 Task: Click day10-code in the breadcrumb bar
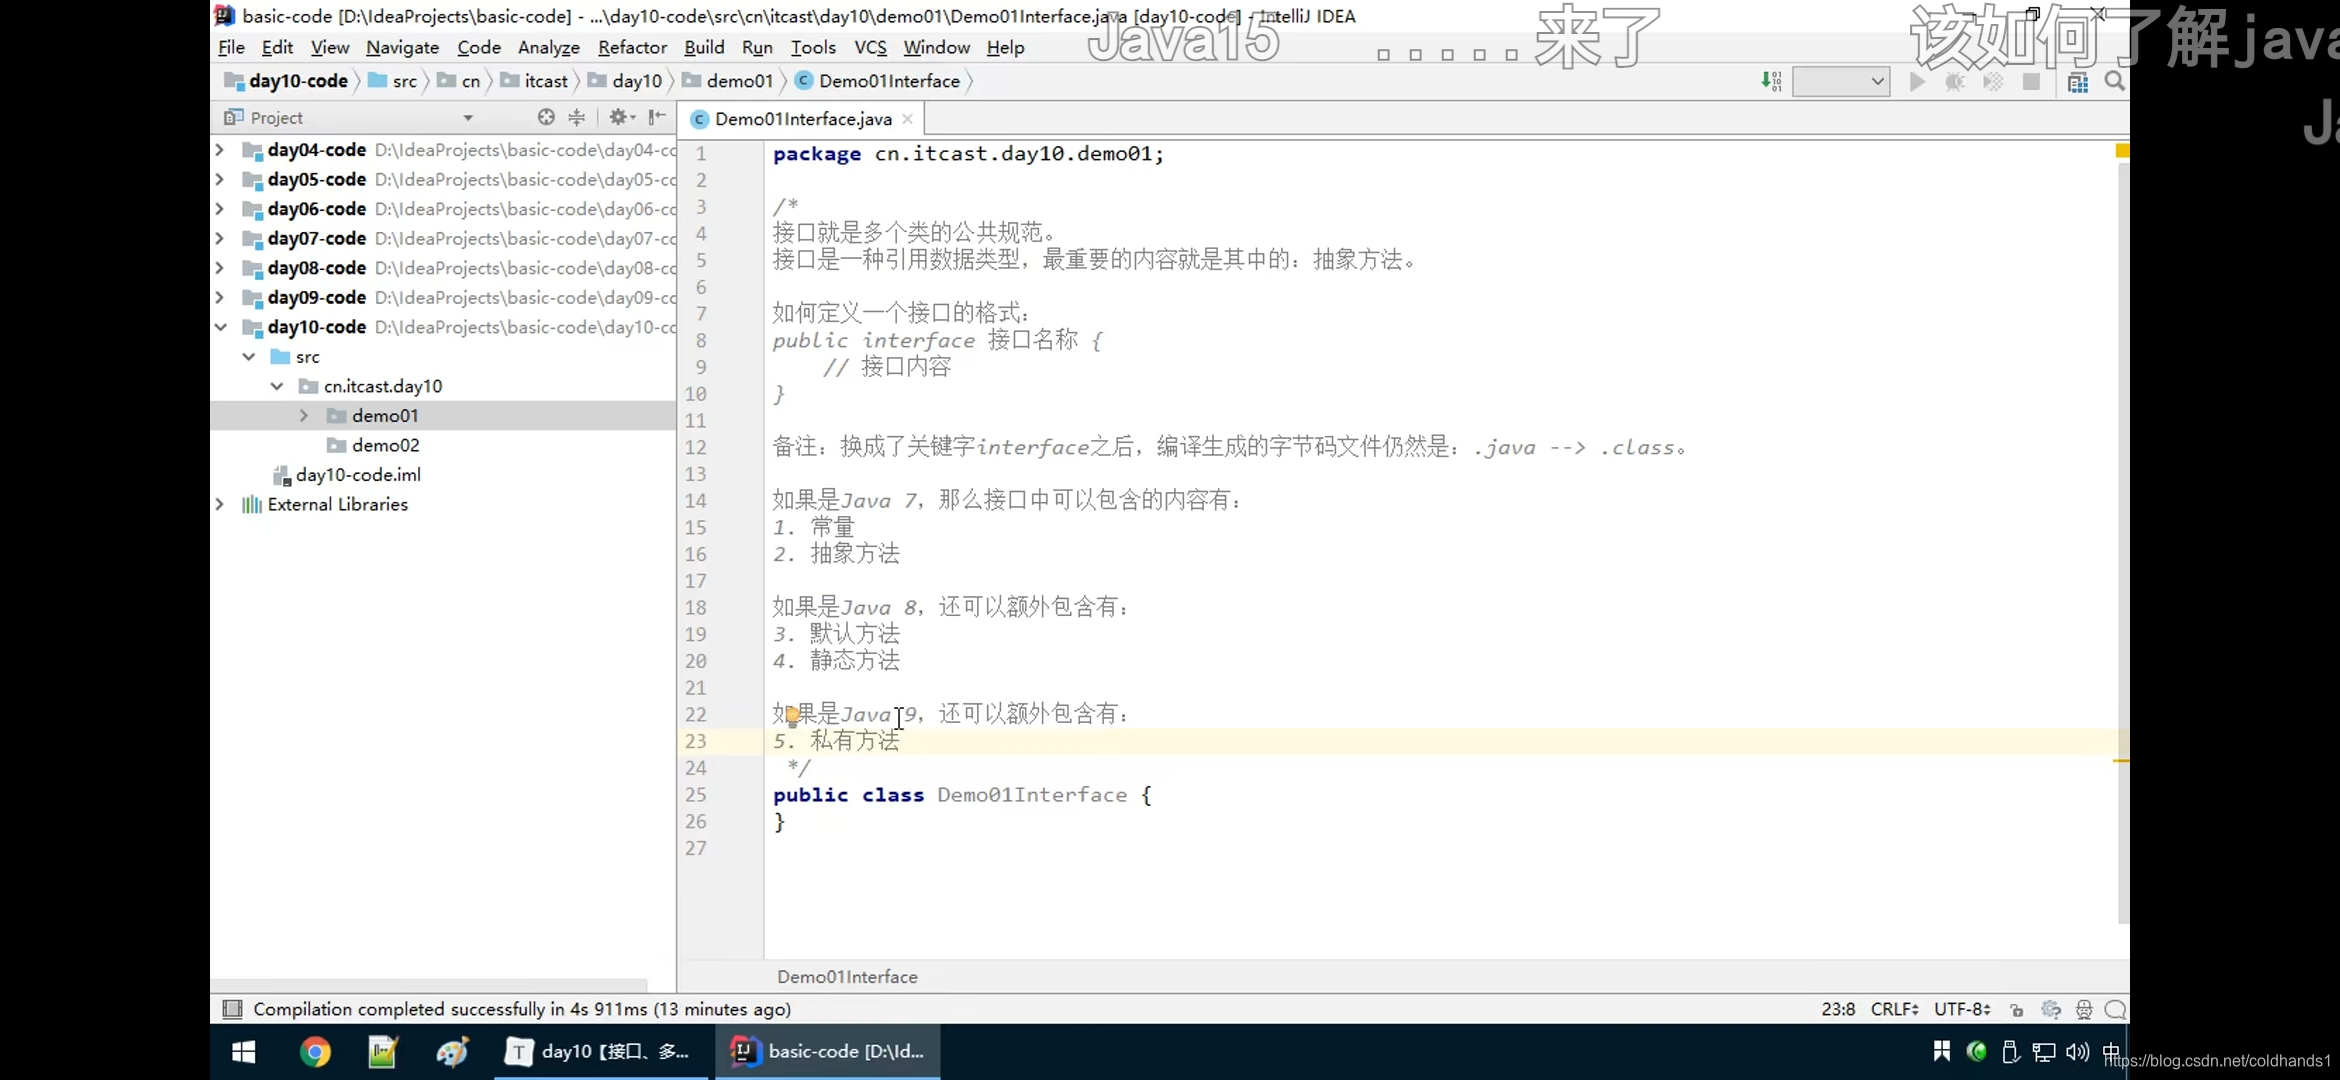(x=286, y=81)
